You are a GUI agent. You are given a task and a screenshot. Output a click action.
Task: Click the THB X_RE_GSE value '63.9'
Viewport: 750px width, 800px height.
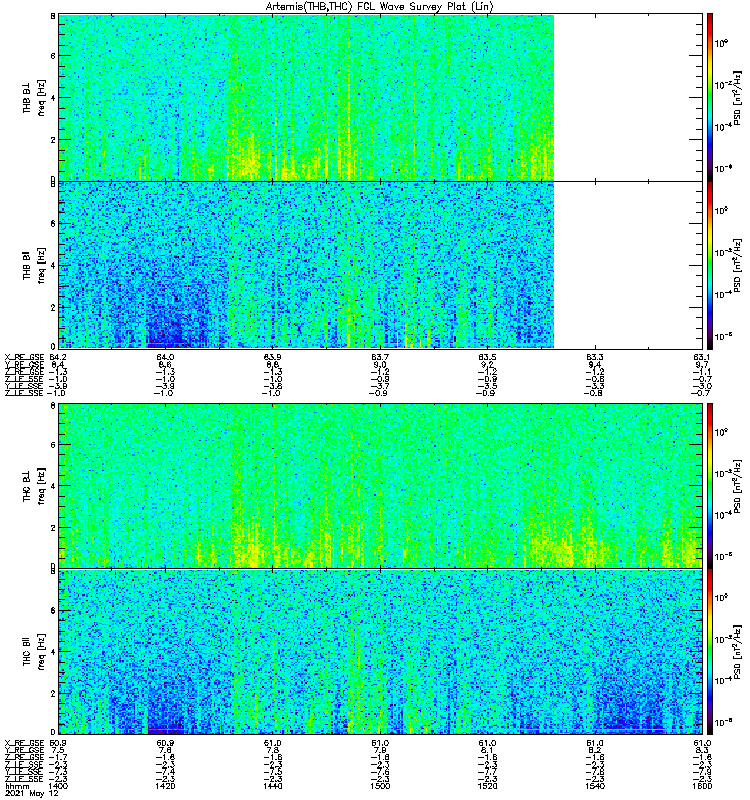pos(272,357)
